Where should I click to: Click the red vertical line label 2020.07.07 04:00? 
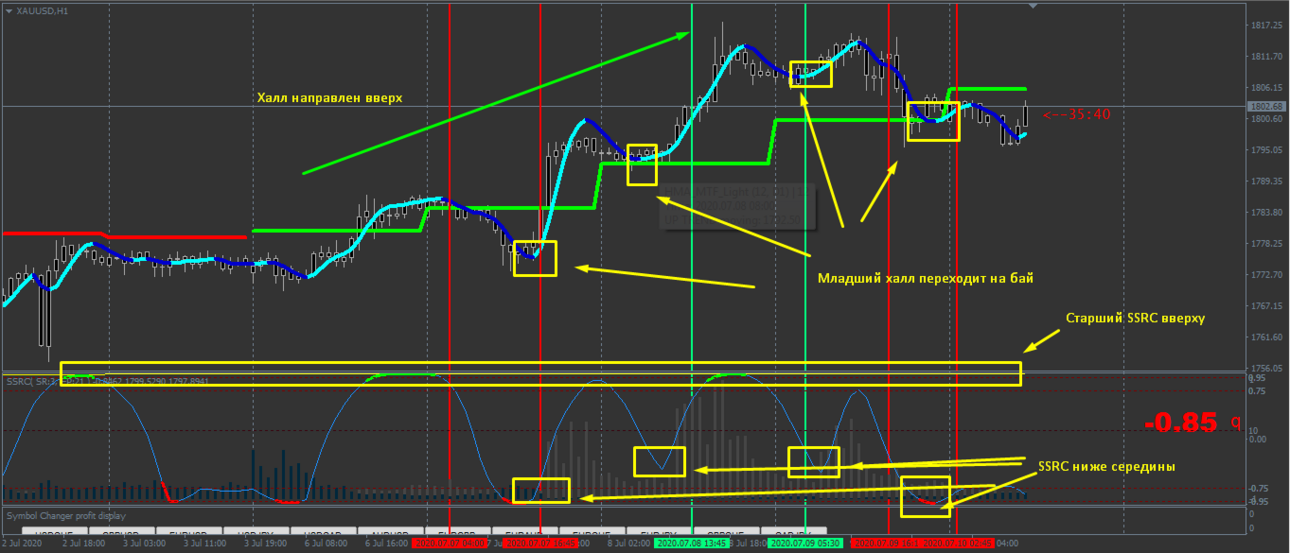coord(450,543)
